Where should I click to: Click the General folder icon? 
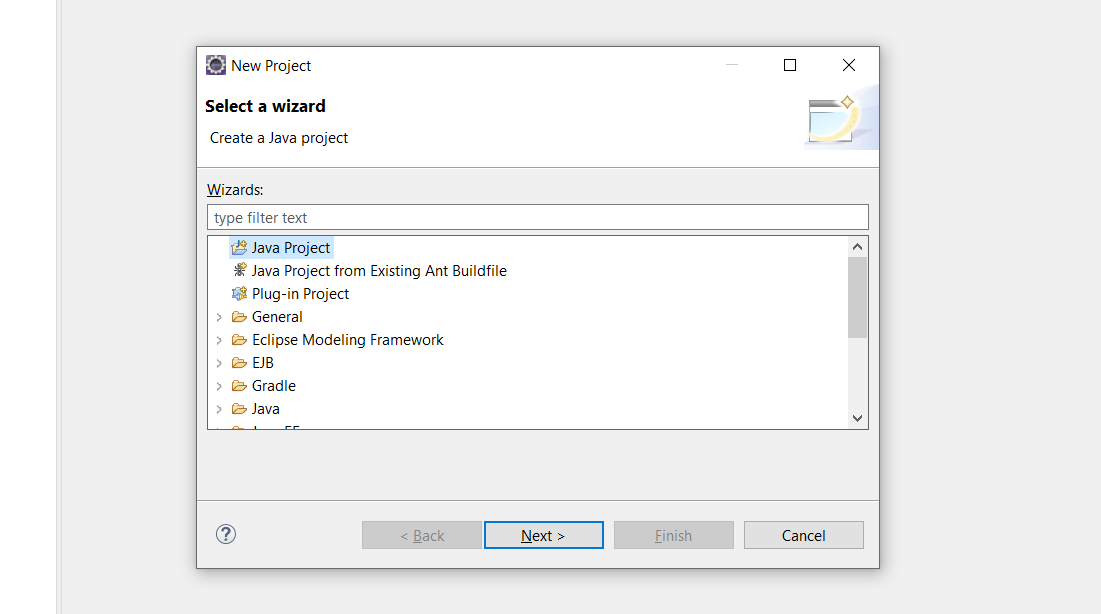coord(239,317)
